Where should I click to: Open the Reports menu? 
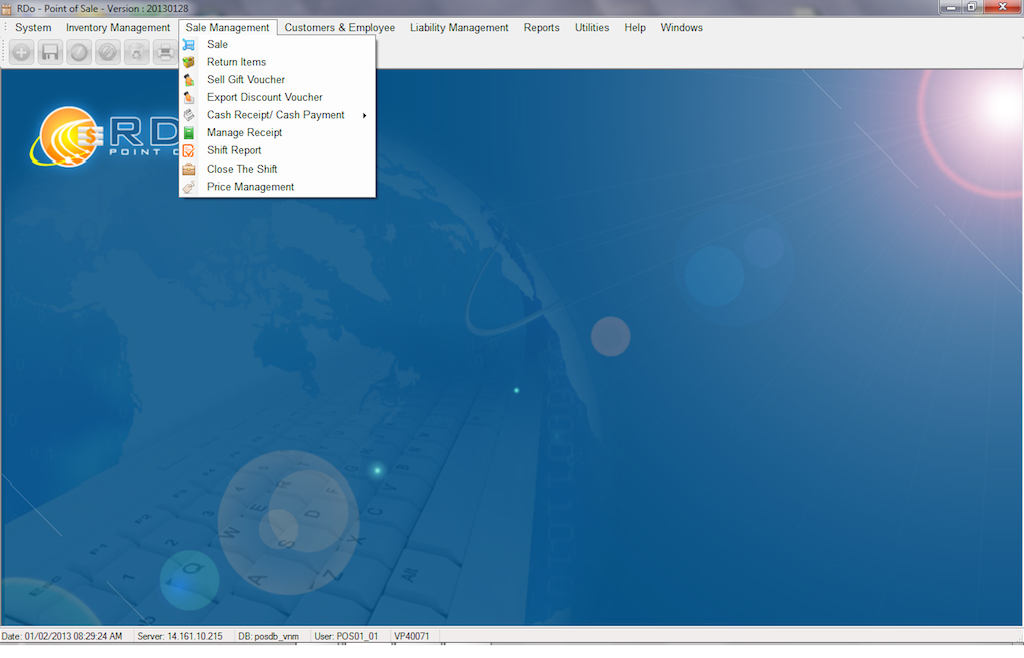pyautogui.click(x=541, y=28)
